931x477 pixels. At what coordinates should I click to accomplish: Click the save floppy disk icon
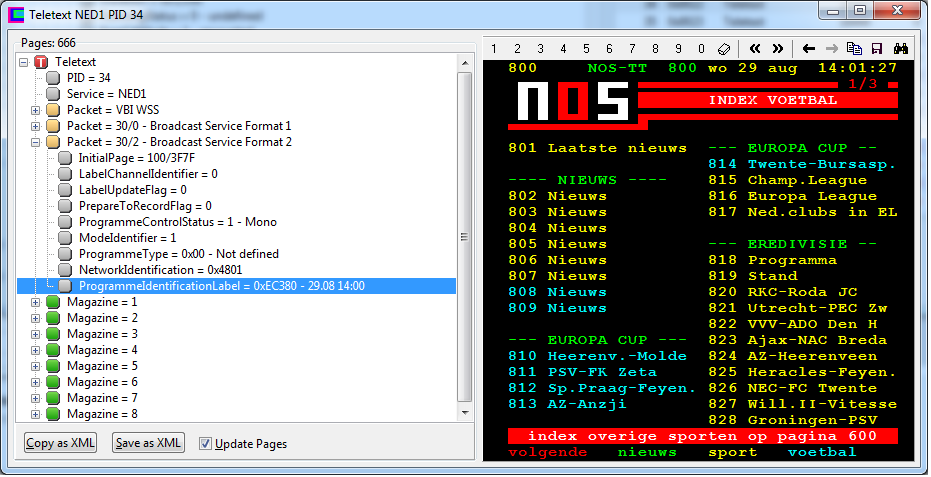(x=877, y=49)
